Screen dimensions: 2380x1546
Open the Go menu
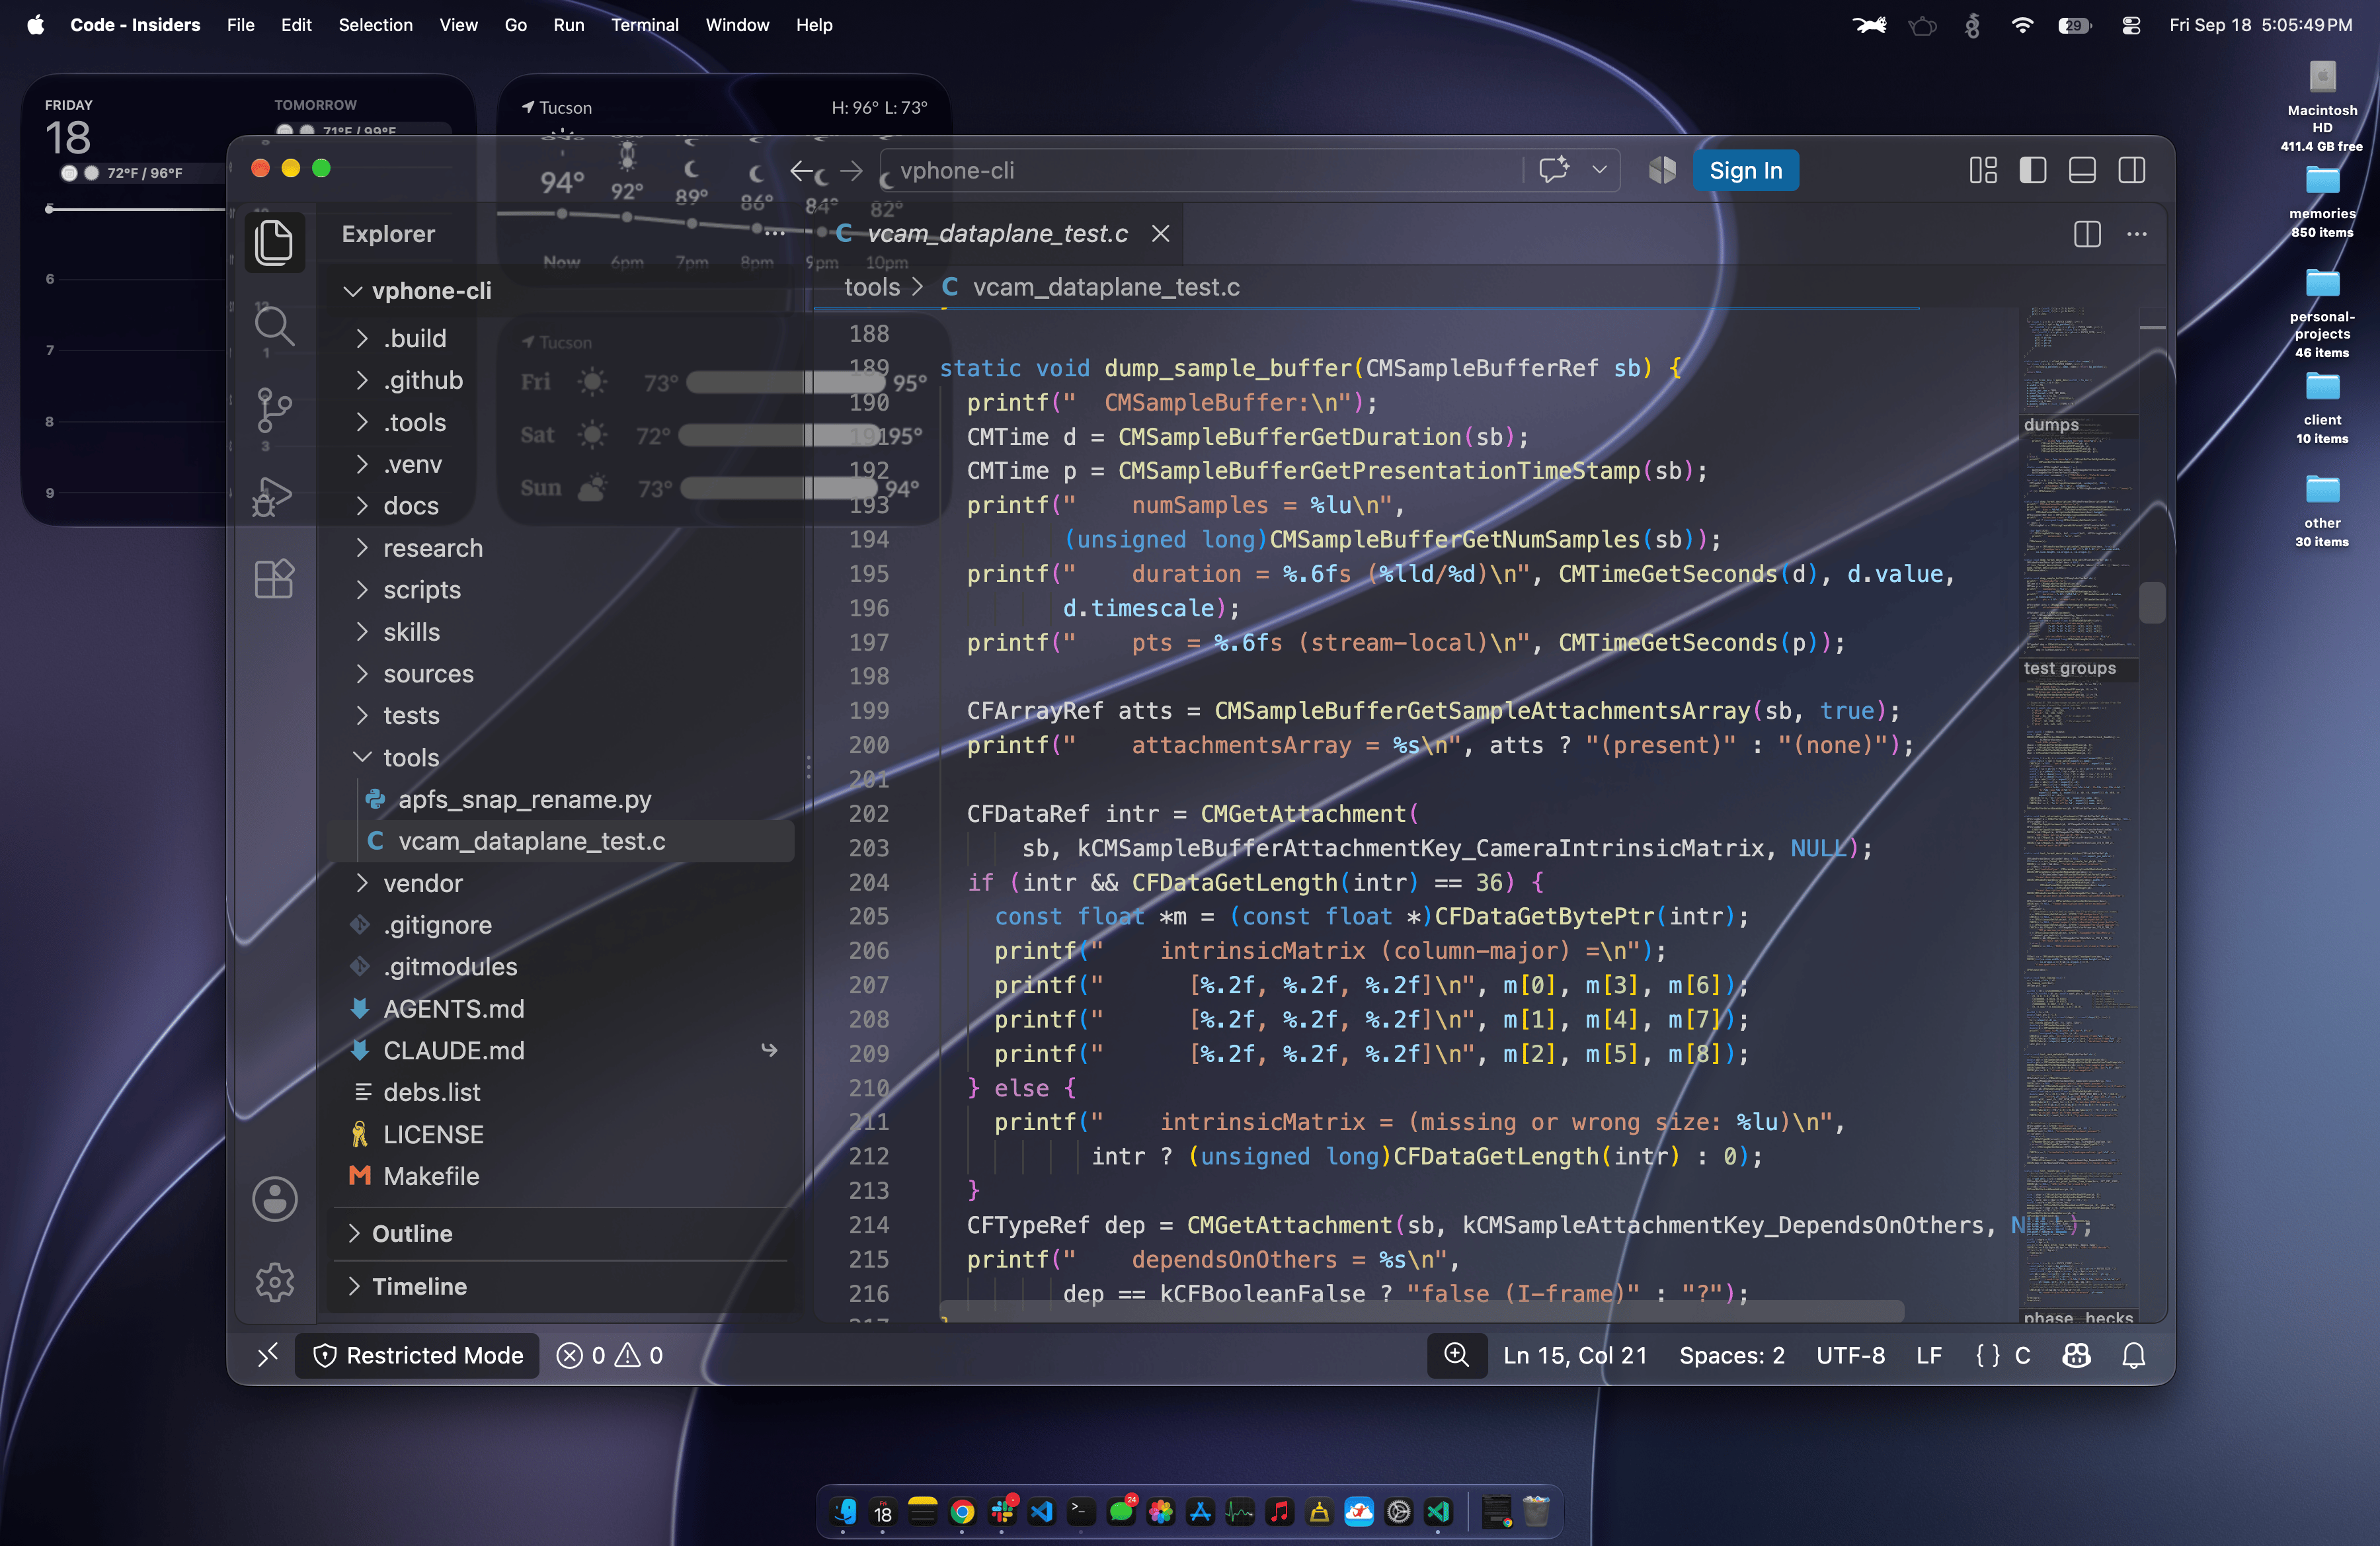[515, 25]
